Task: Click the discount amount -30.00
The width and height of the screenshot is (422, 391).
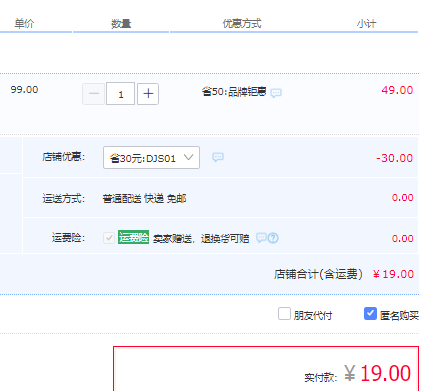Action: coord(395,158)
